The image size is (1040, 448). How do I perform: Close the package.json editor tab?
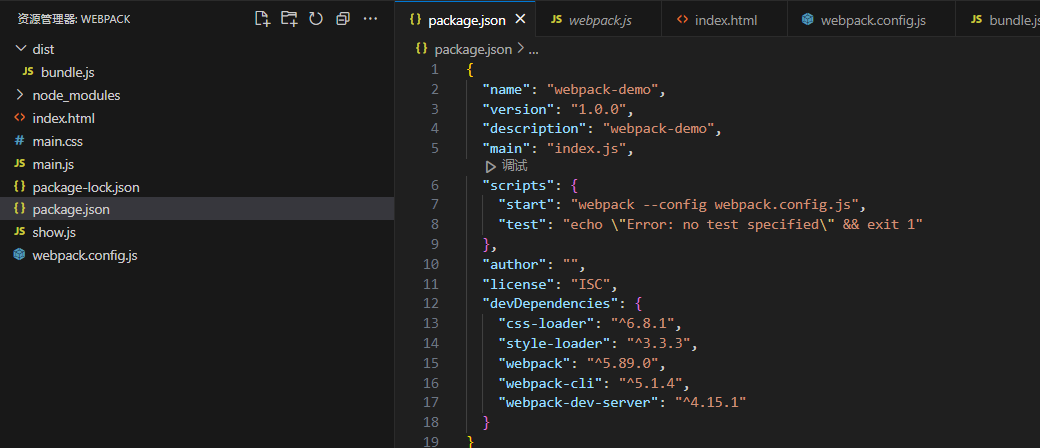click(x=521, y=19)
